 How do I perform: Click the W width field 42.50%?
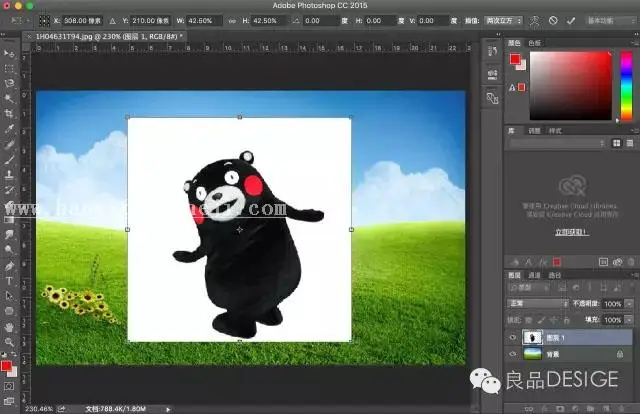204,20
